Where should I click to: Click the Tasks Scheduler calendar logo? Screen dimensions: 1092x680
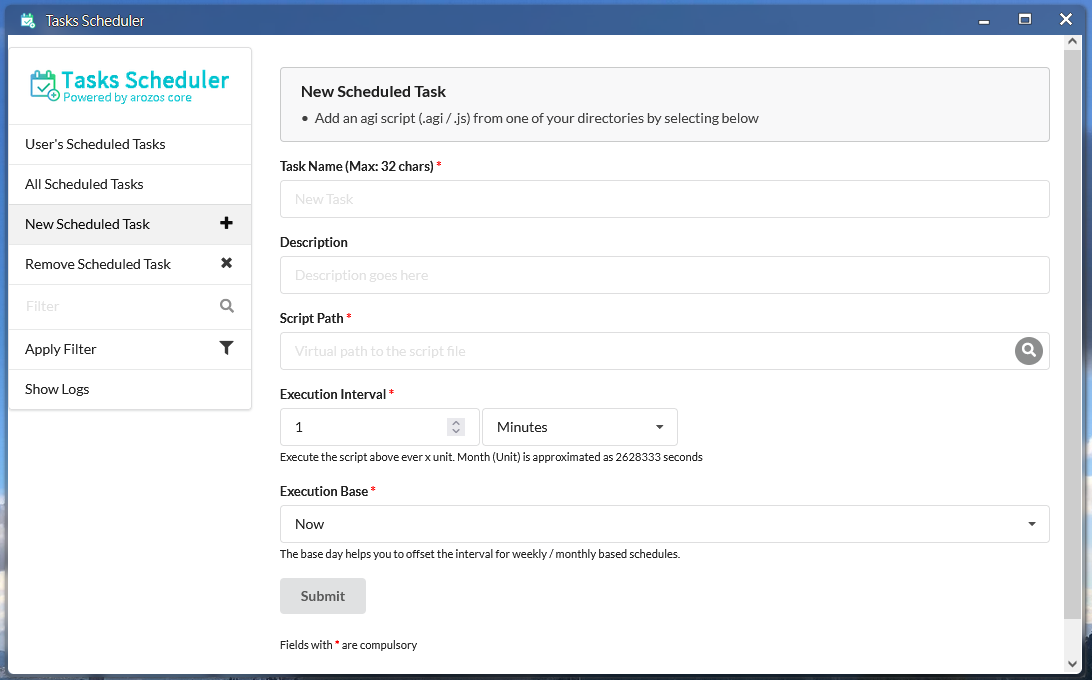tap(45, 86)
